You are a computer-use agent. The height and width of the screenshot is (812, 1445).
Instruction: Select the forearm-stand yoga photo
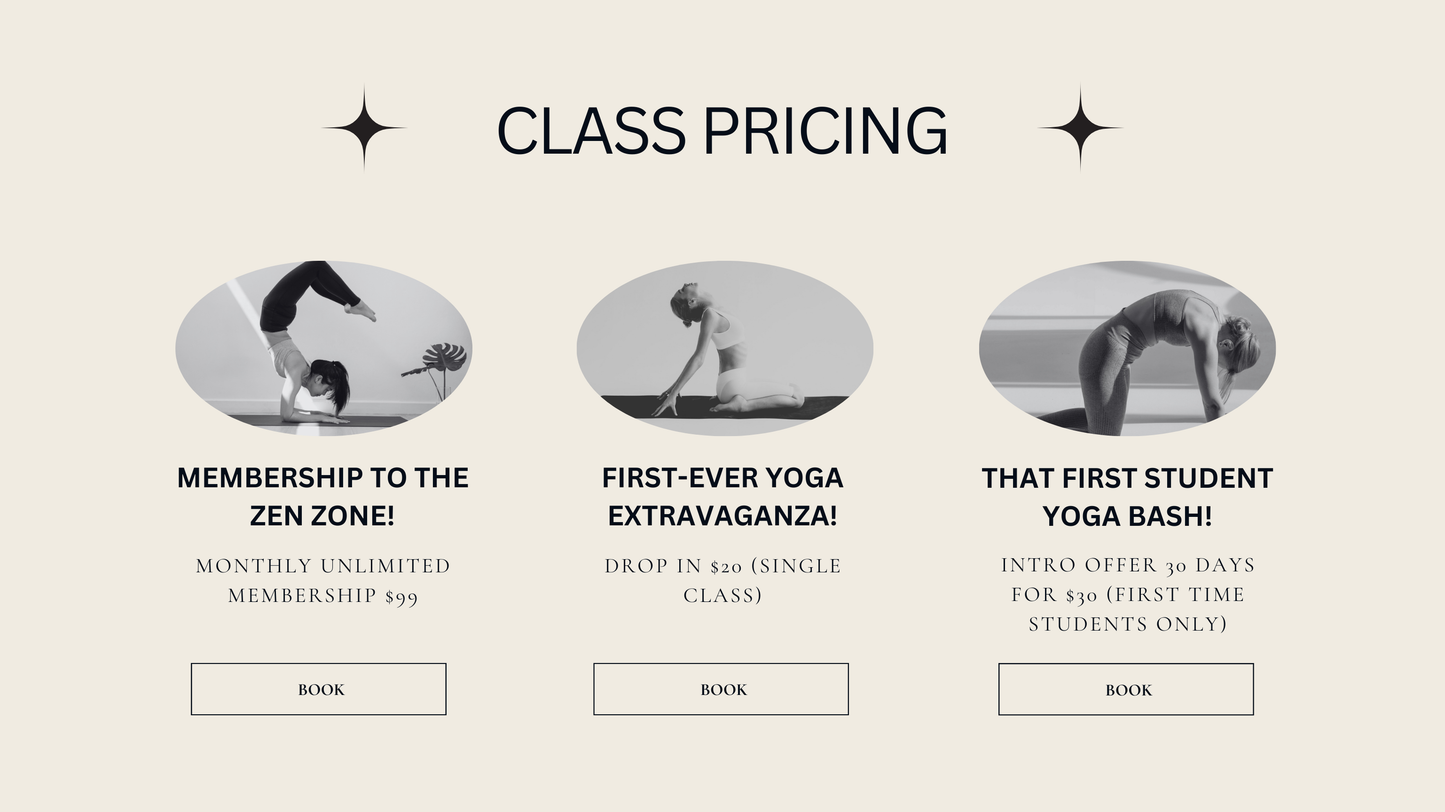click(323, 347)
